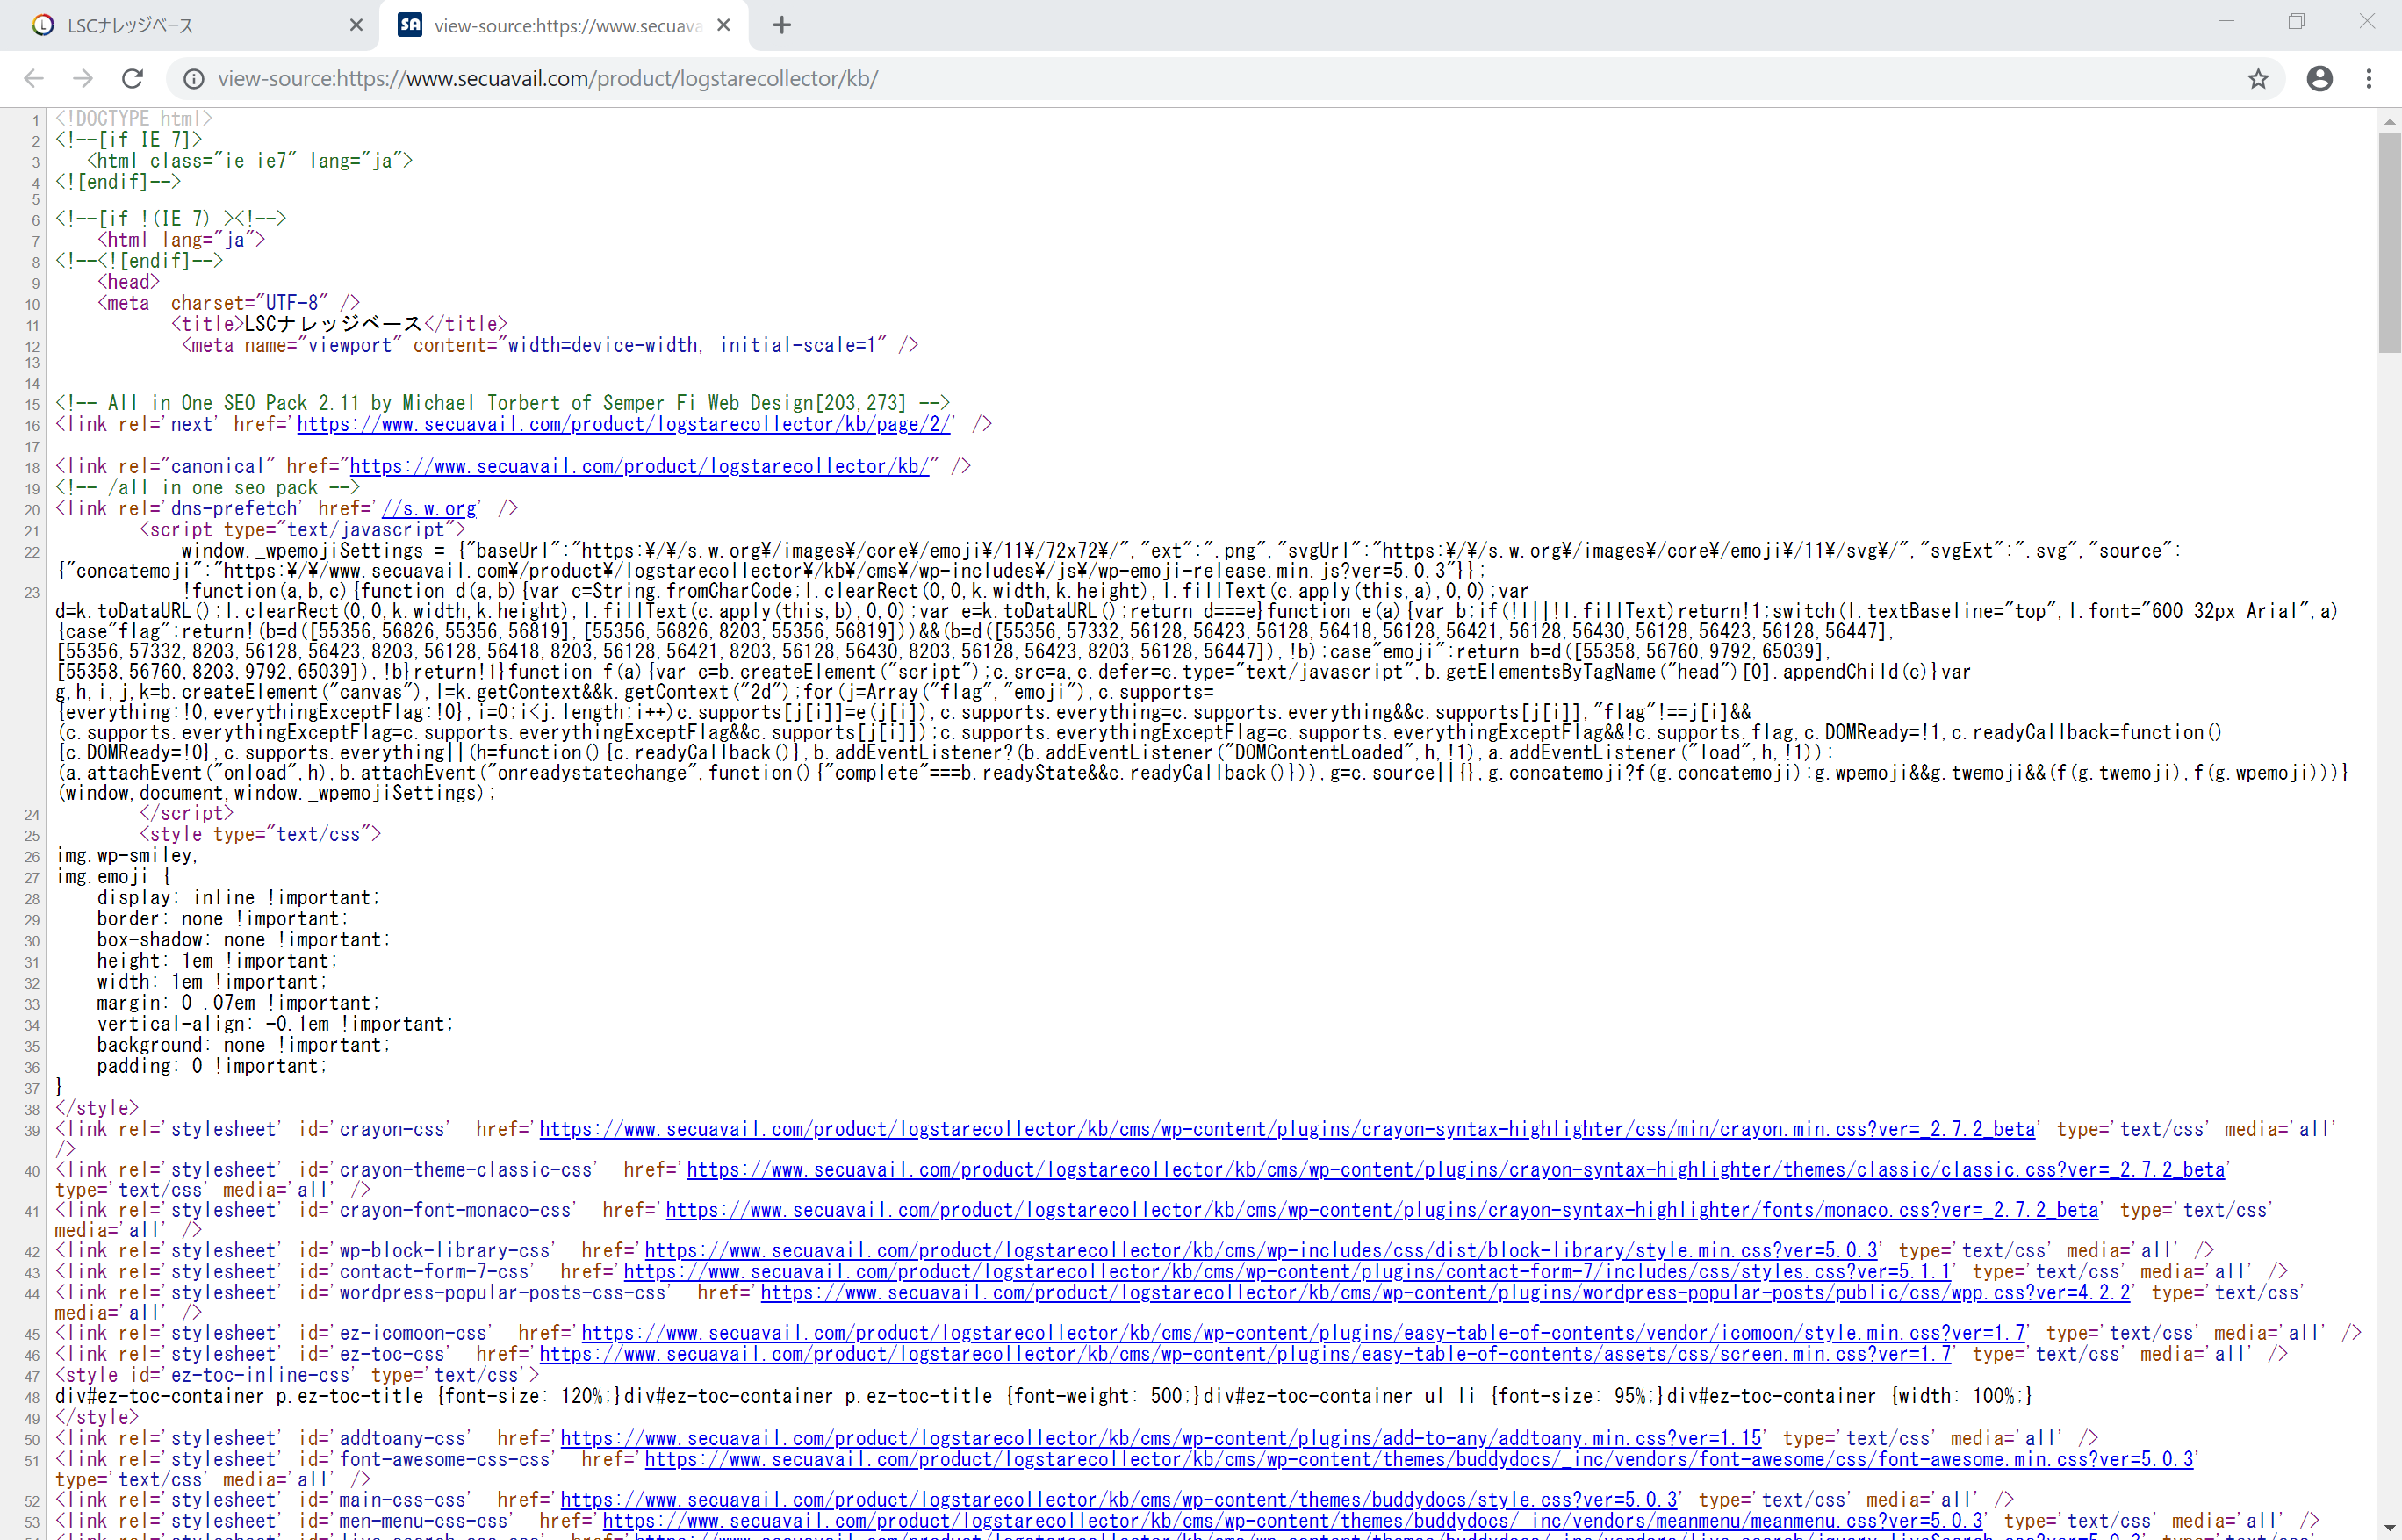Go back to the previous page

(34, 78)
